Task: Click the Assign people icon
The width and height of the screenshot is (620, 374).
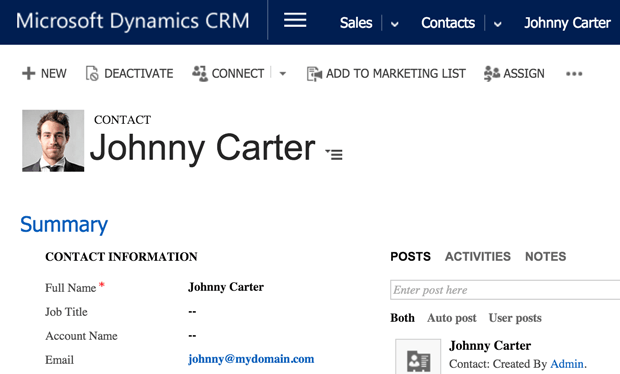Action: (491, 74)
